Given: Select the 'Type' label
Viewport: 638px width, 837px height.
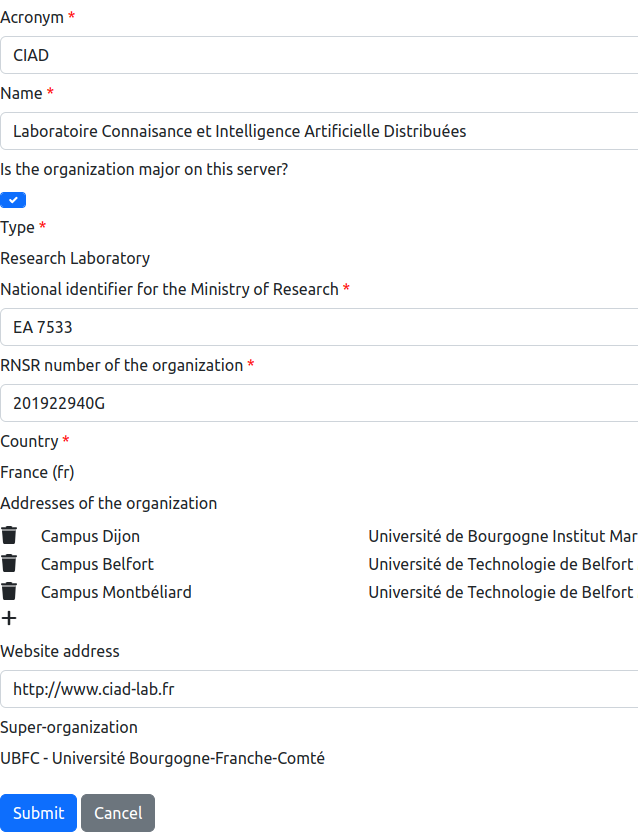Looking at the screenshot, I should pyautogui.click(x=18, y=227).
